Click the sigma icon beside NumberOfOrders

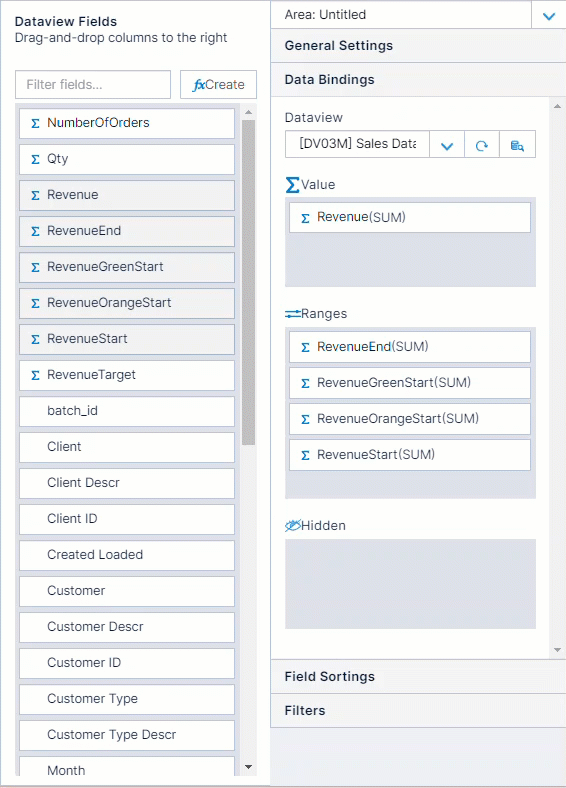(x=35, y=123)
